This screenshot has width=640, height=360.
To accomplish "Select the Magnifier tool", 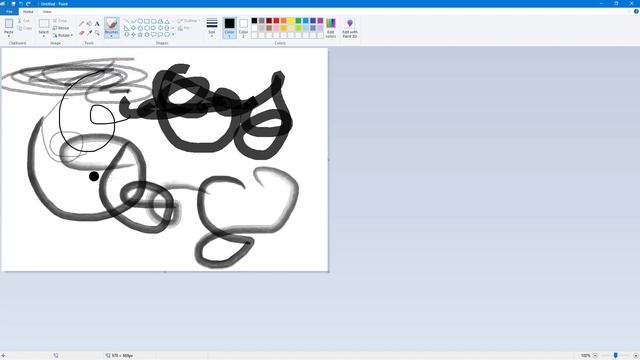I will pos(97,33).
